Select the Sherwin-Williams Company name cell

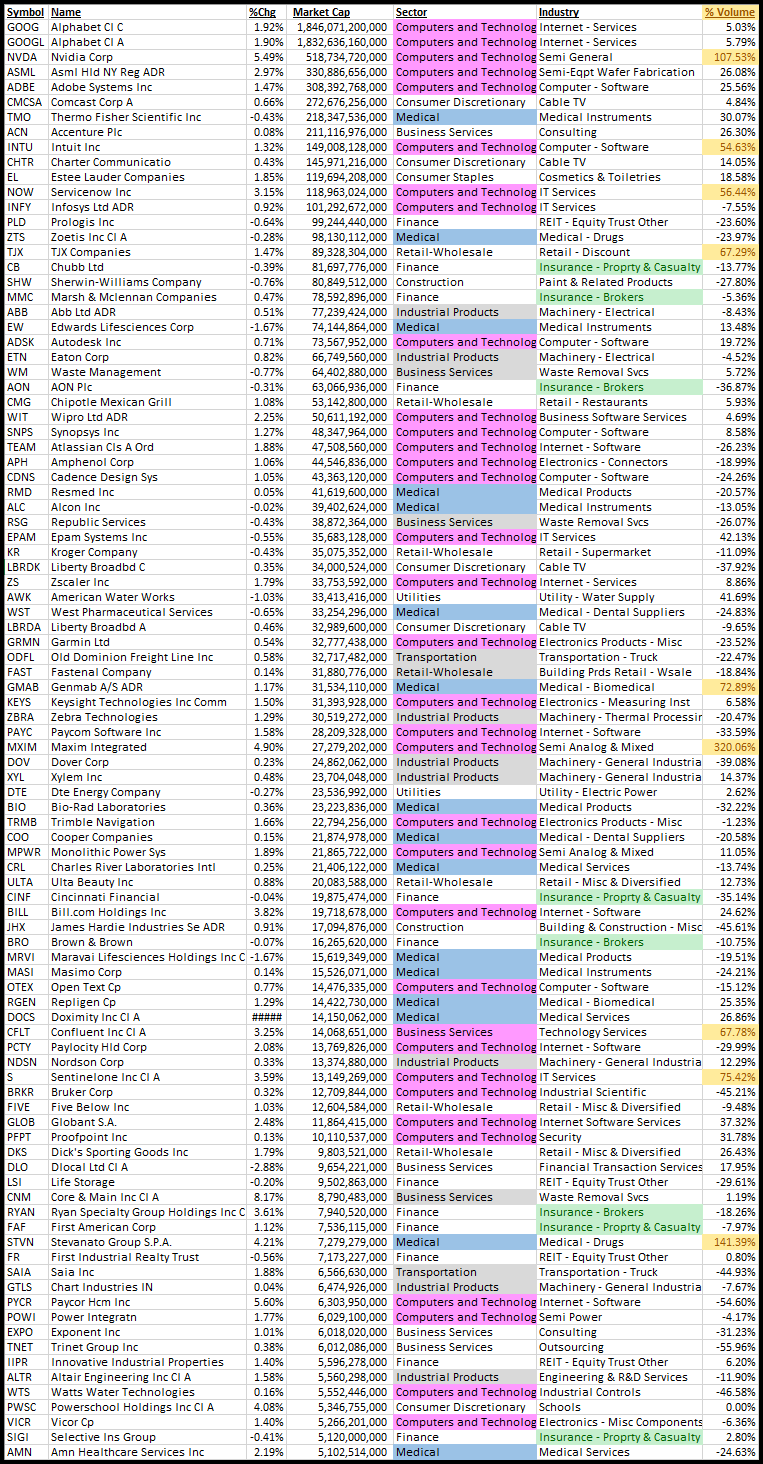coord(147,282)
